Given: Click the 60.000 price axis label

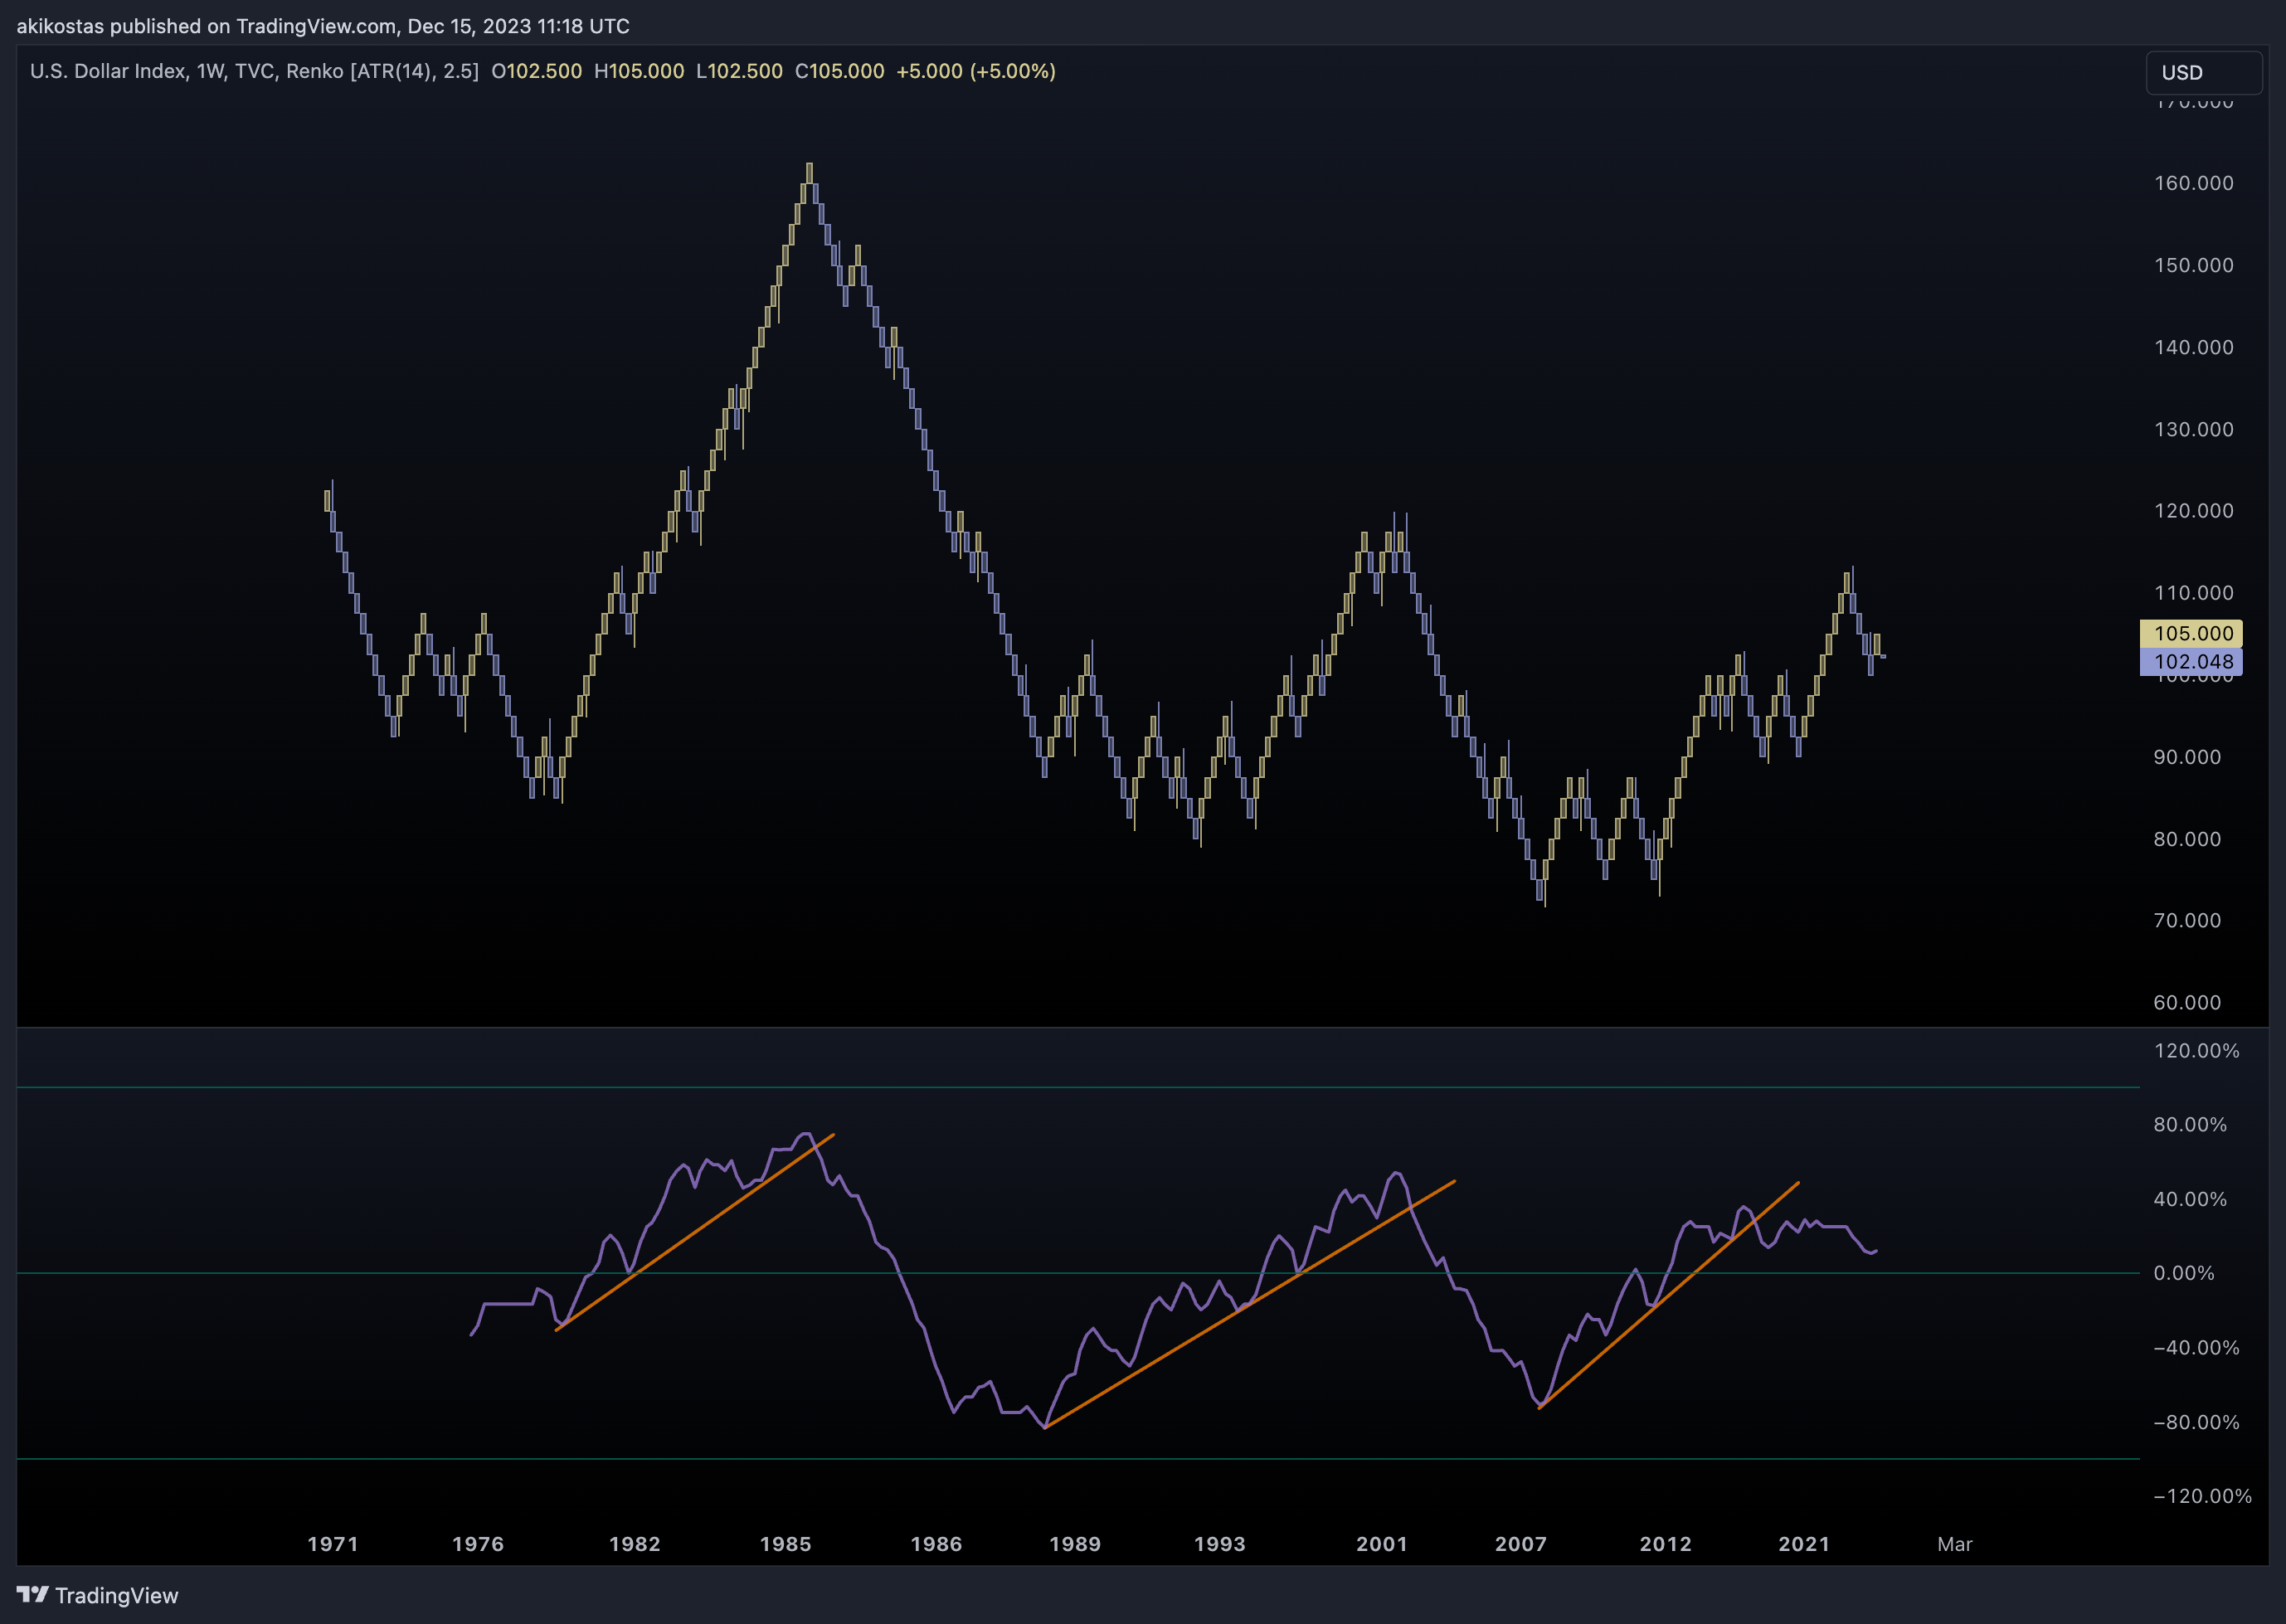Looking at the screenshot, I should 2187,1002.
